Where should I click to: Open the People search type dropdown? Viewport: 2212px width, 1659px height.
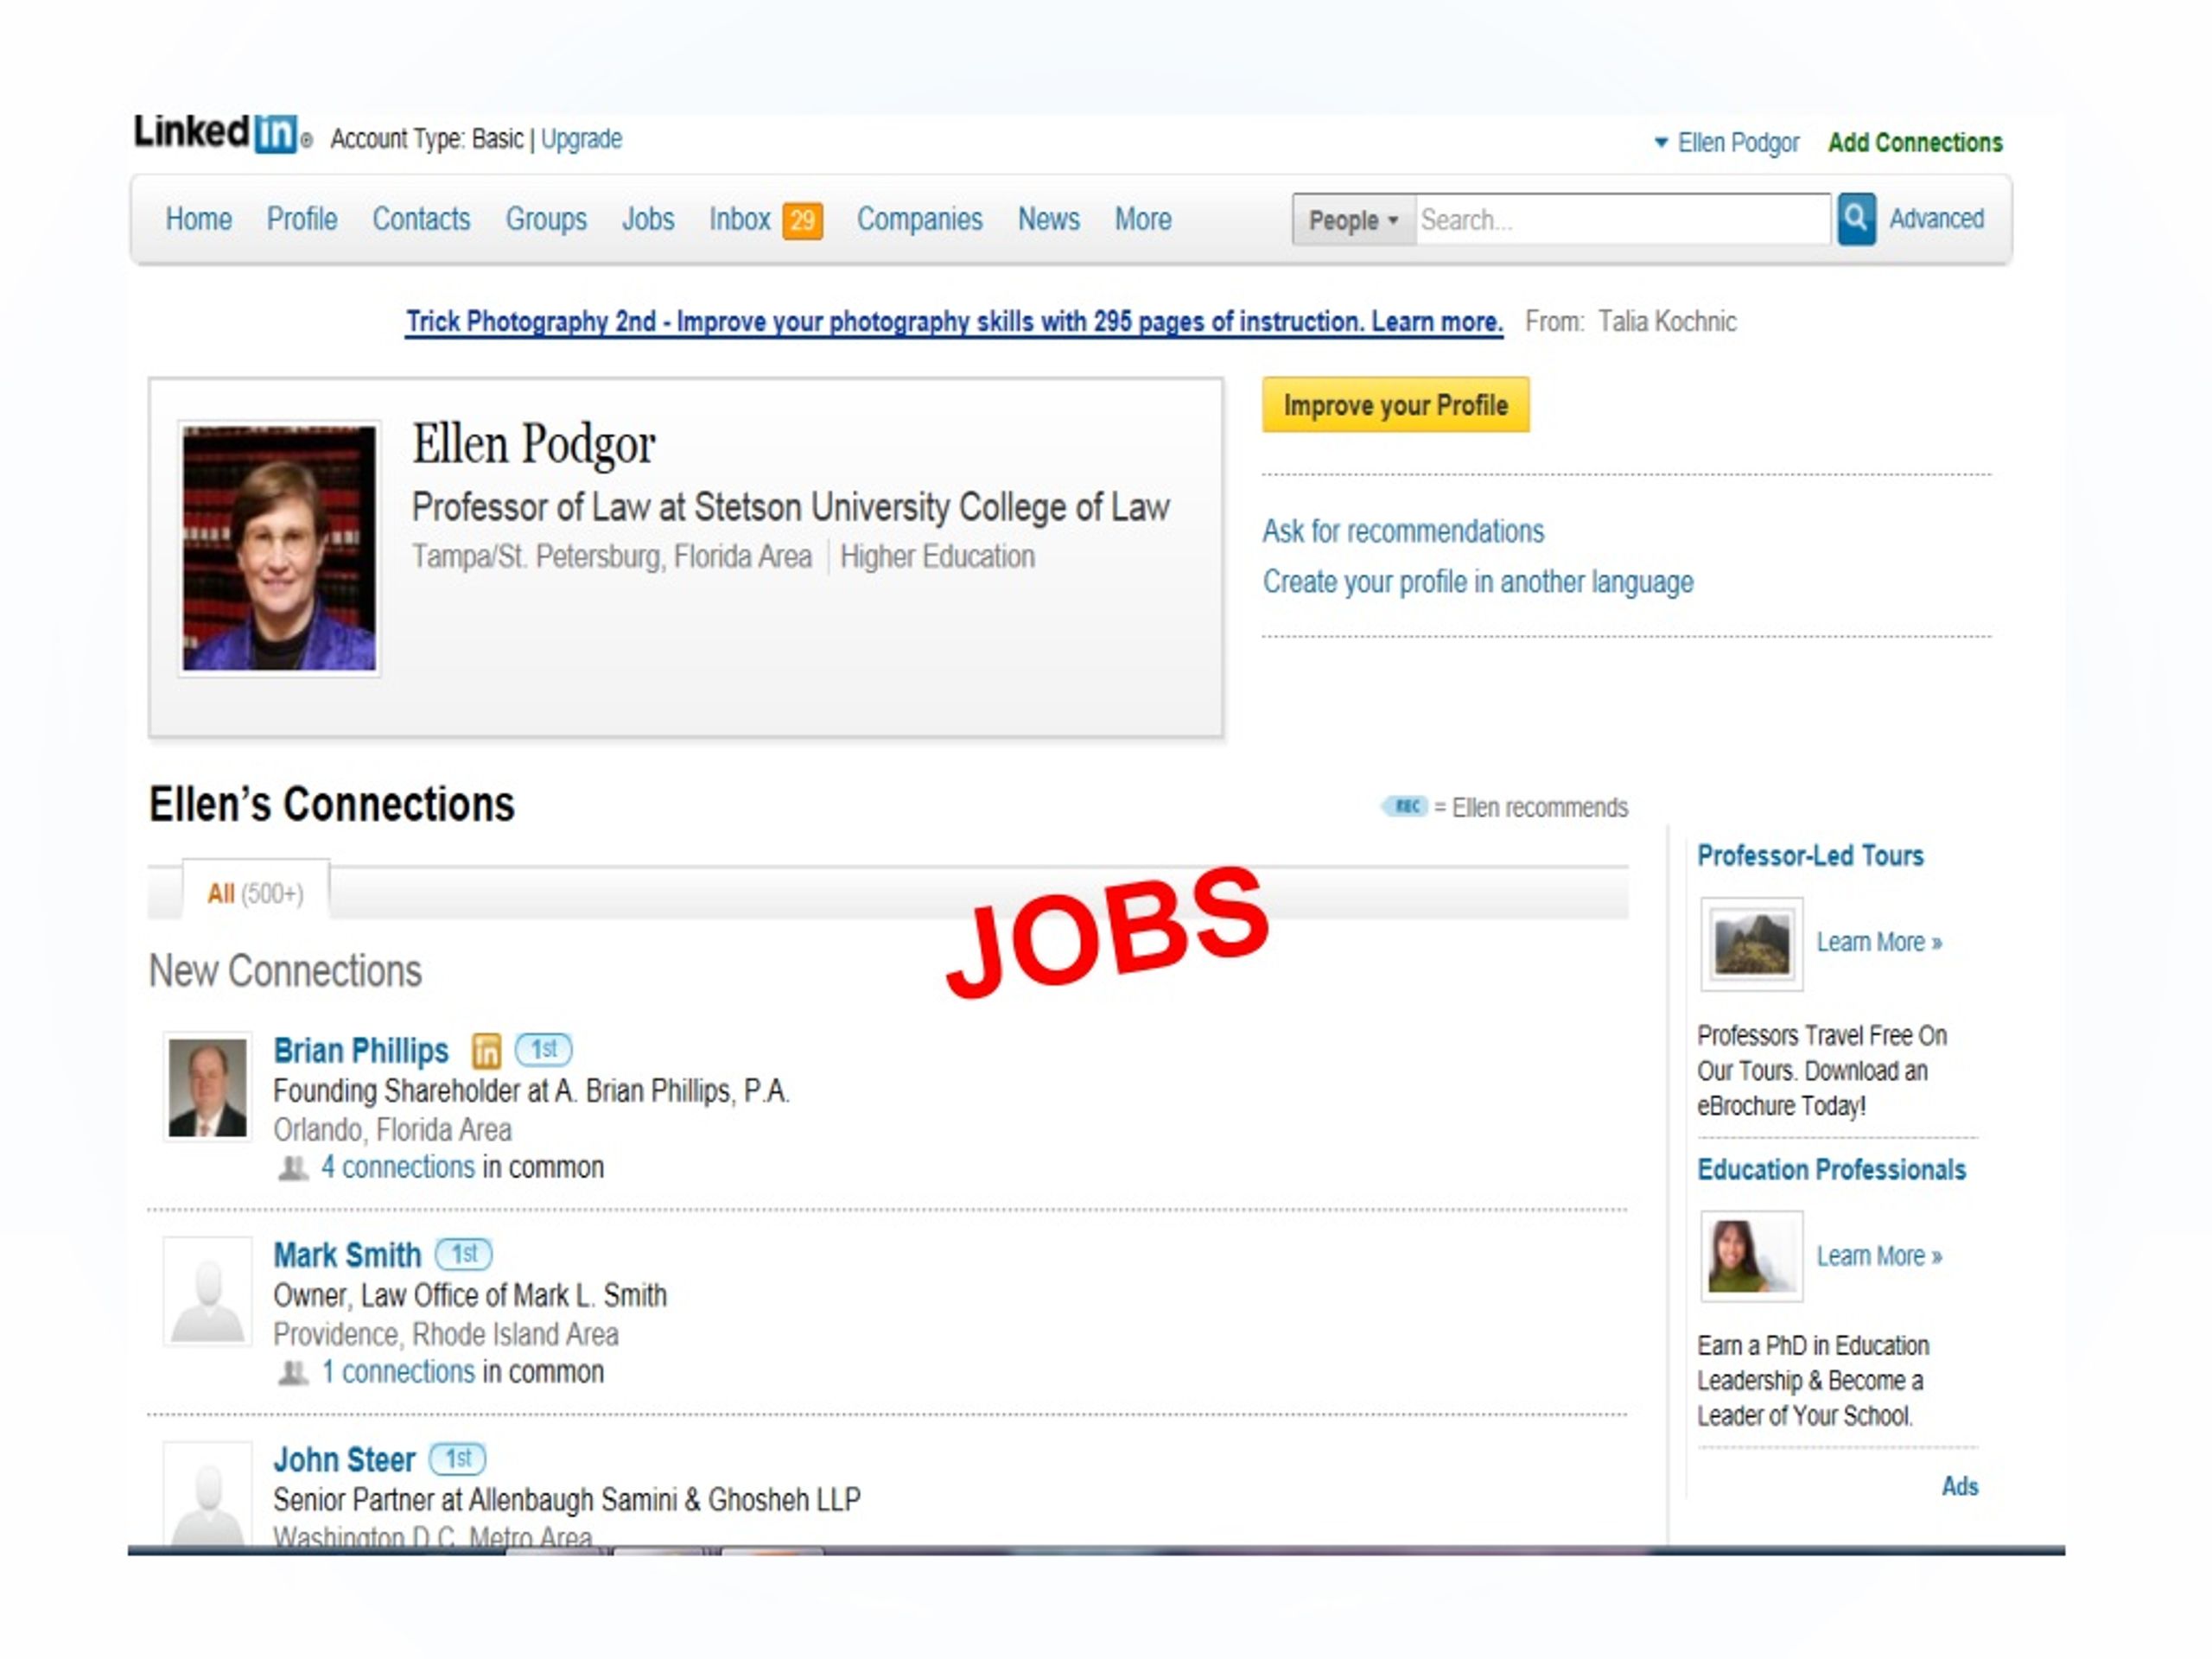tap(1354, 220)
